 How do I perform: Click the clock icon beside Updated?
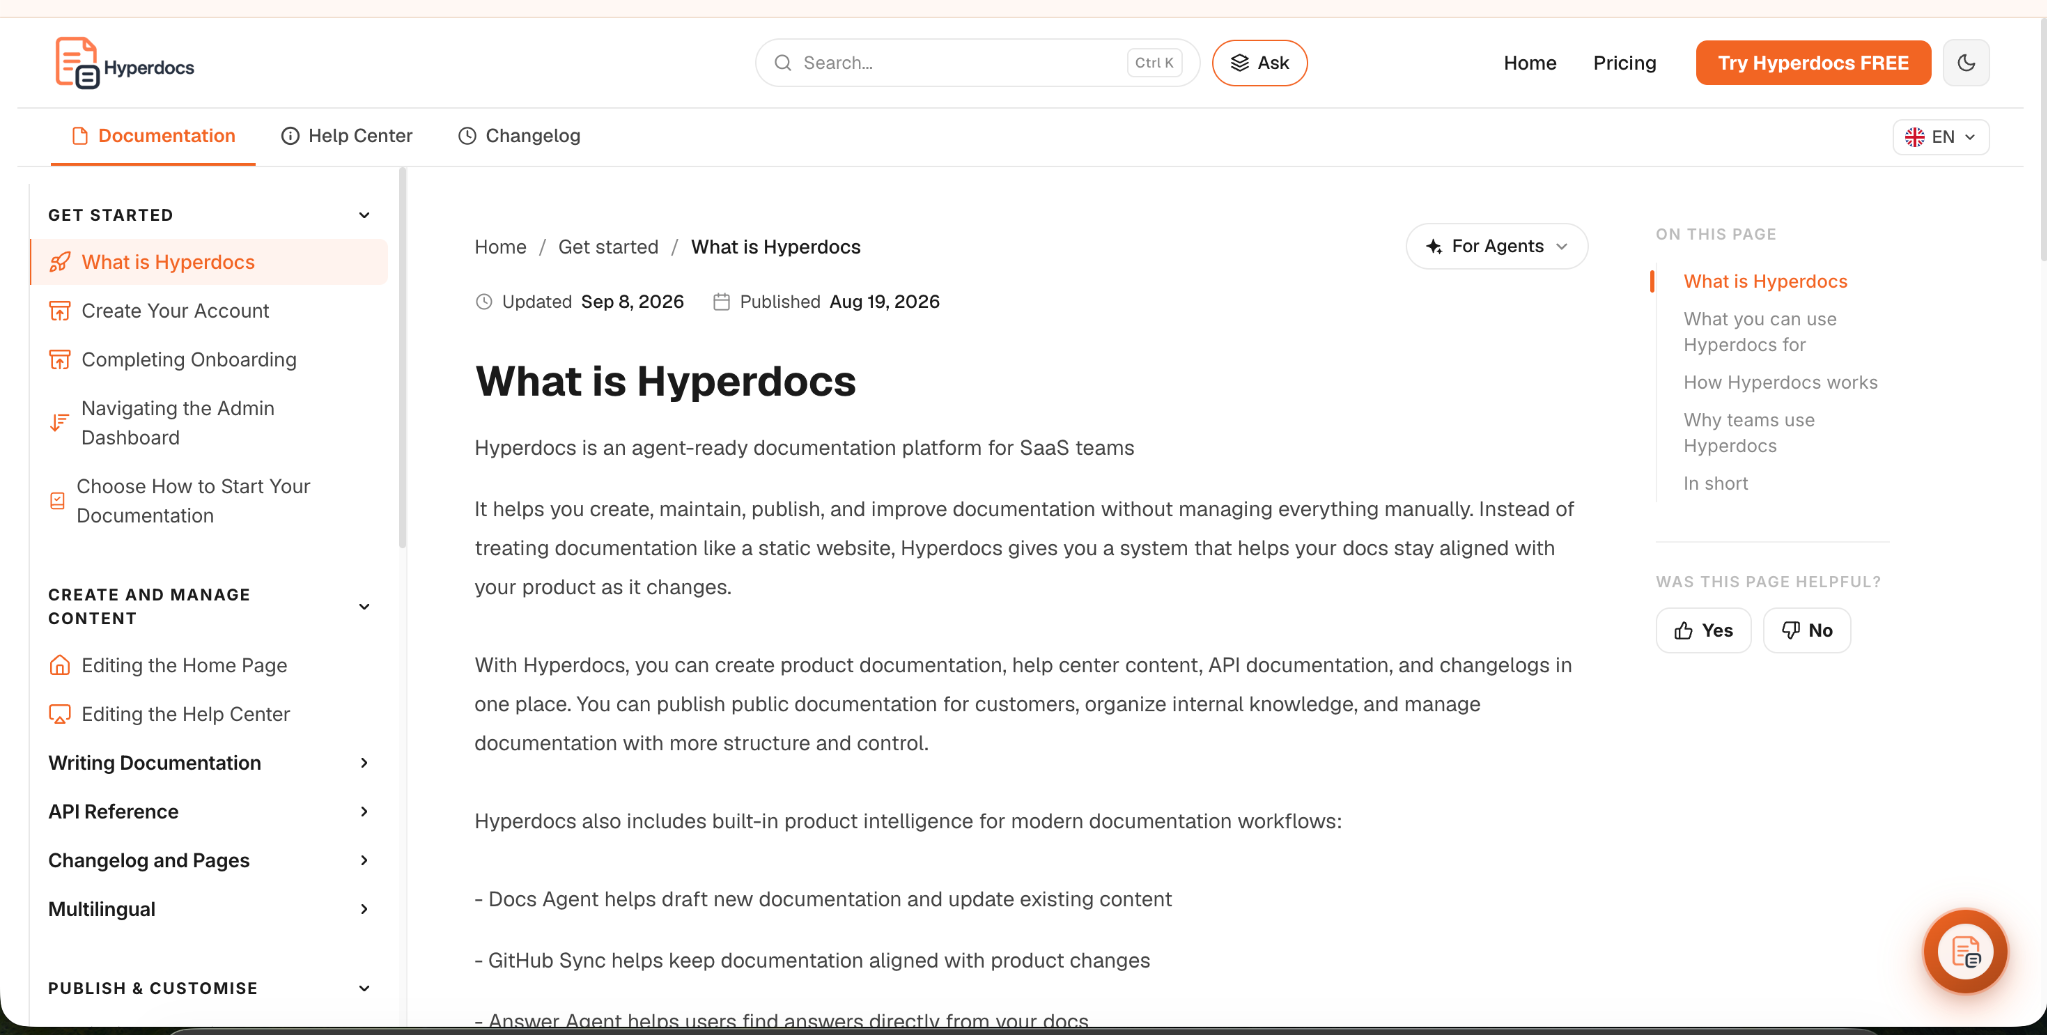point(484,302)
